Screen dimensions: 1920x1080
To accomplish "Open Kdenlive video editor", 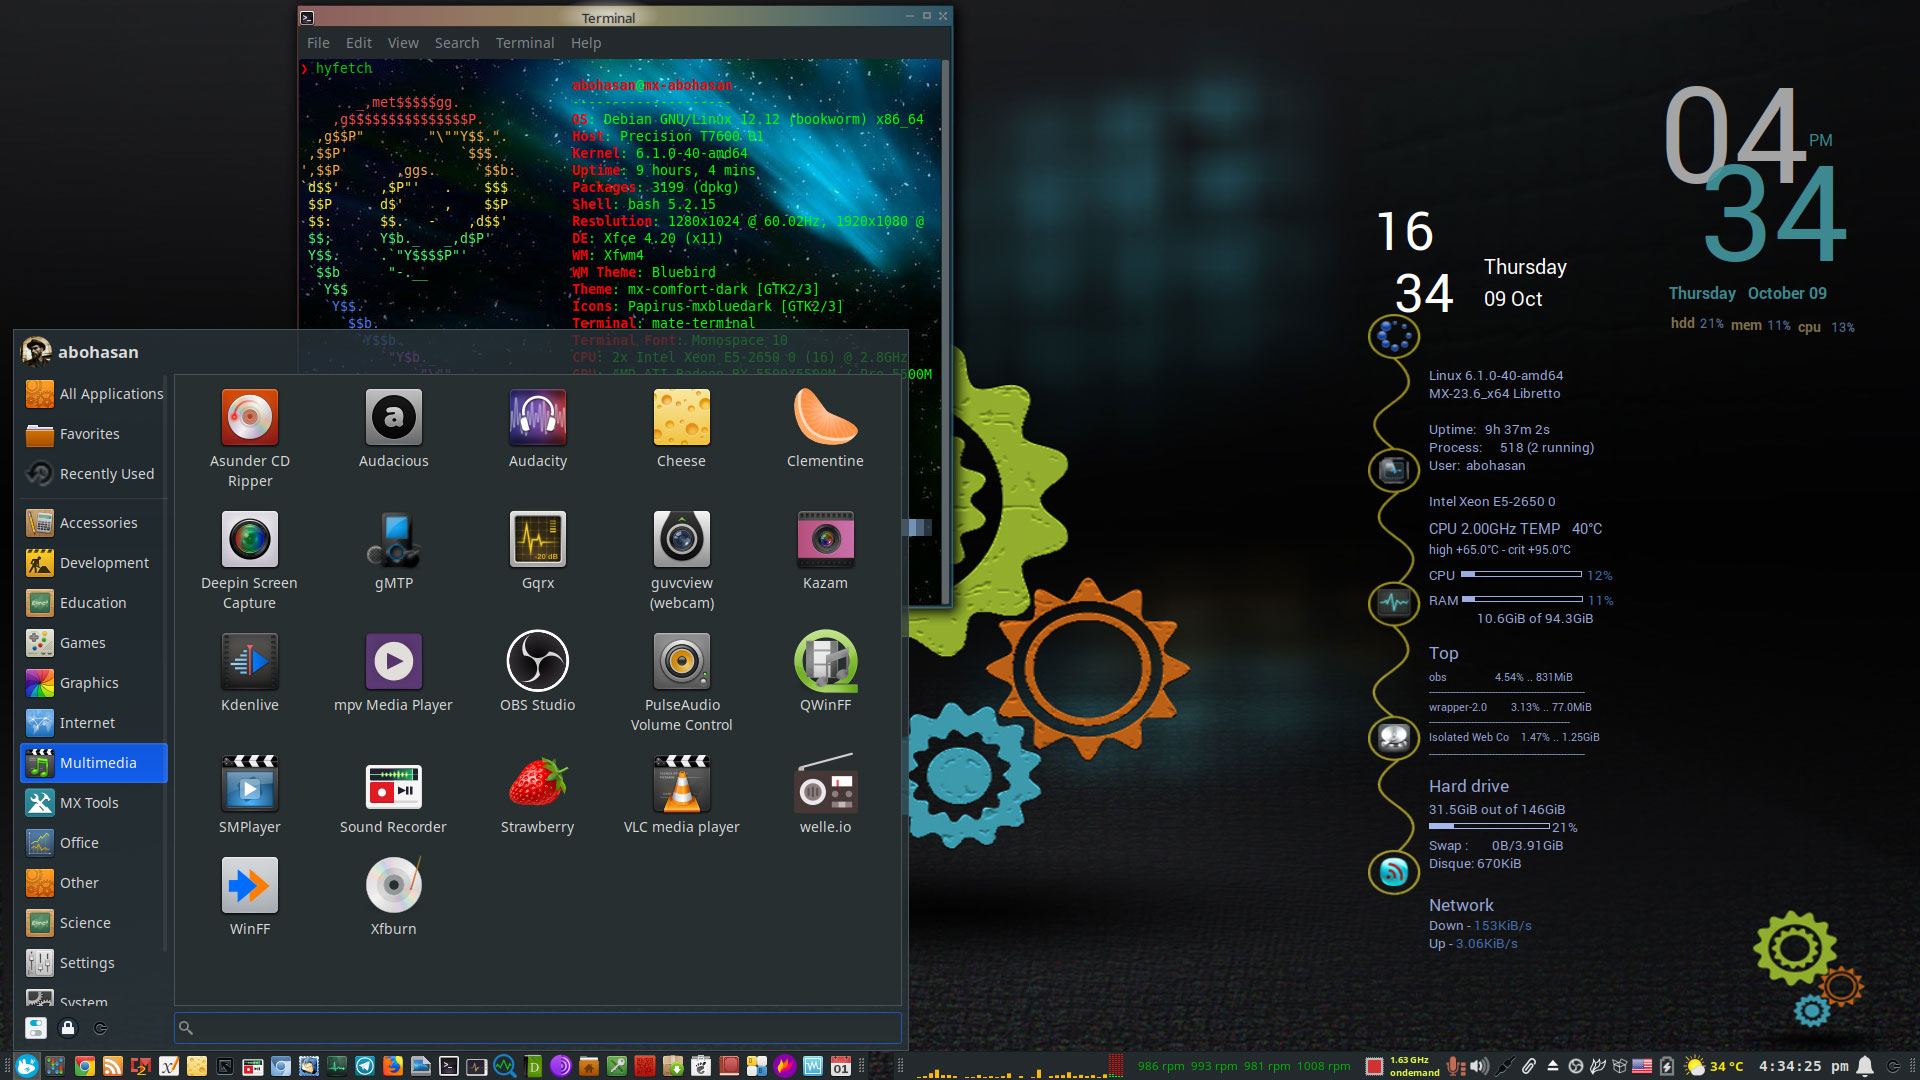I will pos(249,671).
